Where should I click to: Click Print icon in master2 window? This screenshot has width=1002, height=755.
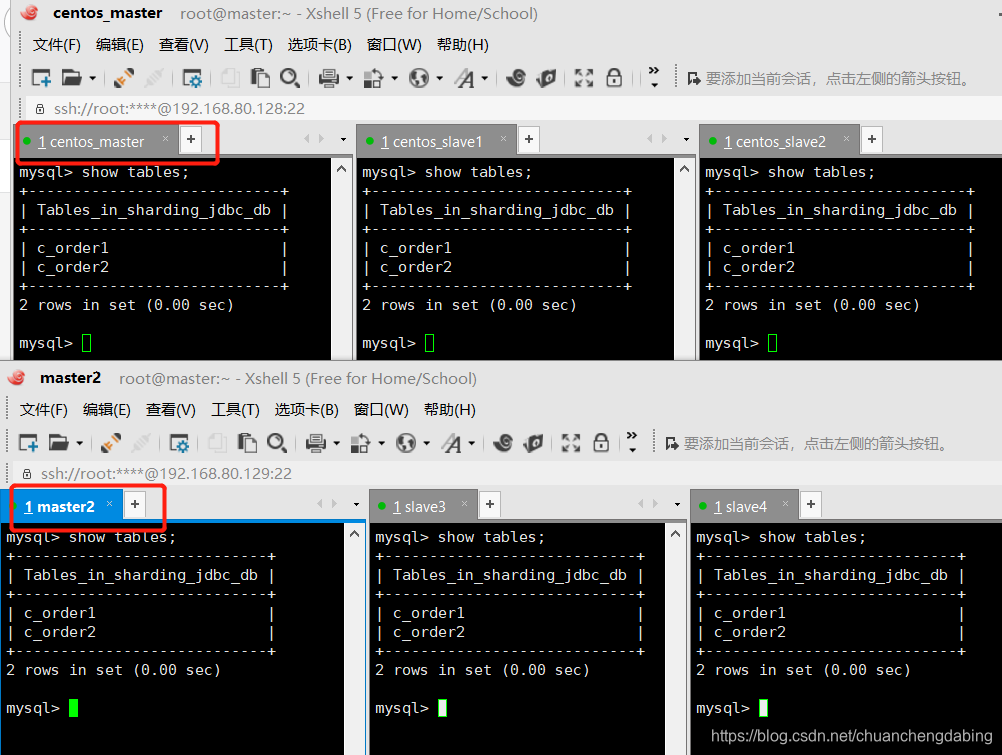(315, 443)
